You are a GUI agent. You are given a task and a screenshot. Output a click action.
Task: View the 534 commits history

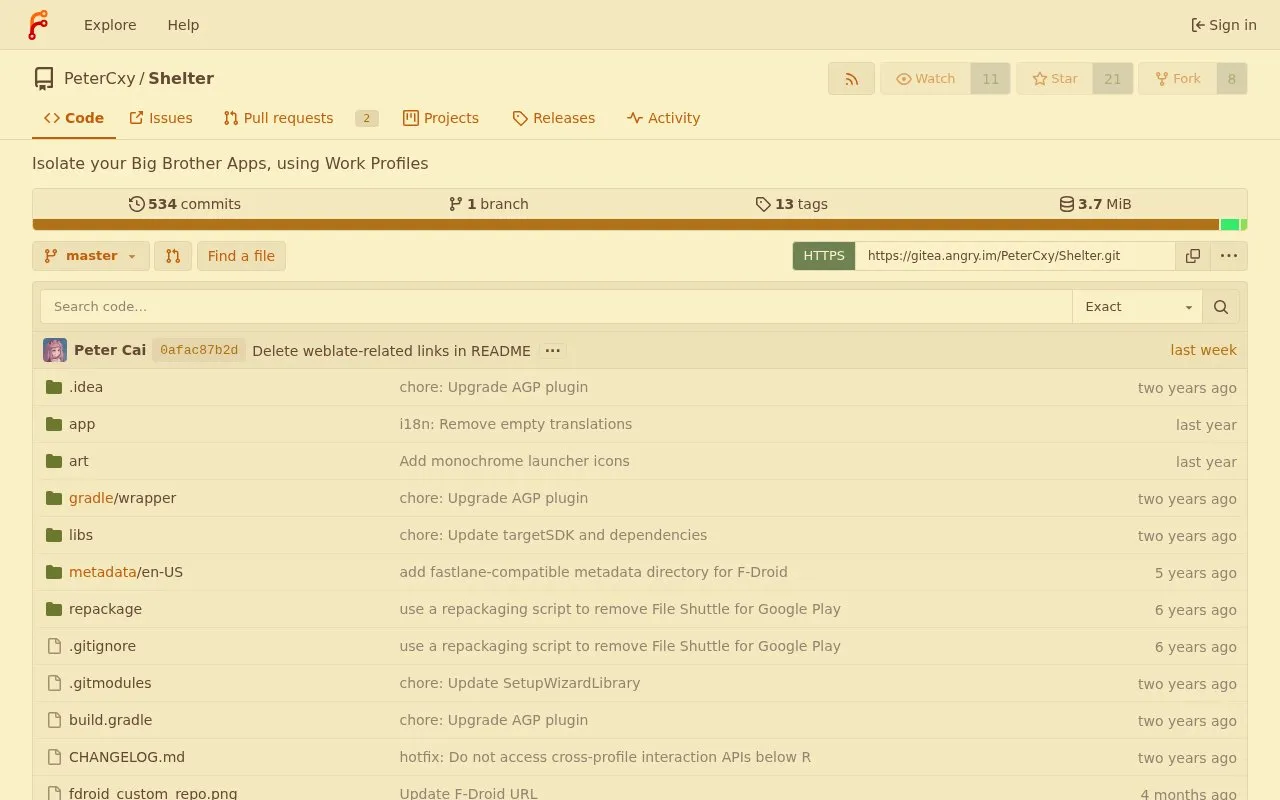pos(185,204)
